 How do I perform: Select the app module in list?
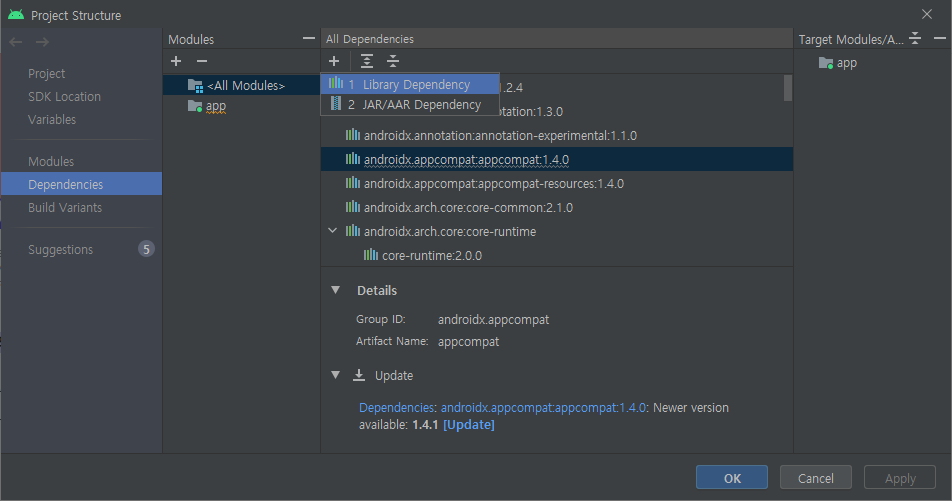pyautogui.click(x=241, y=106)
